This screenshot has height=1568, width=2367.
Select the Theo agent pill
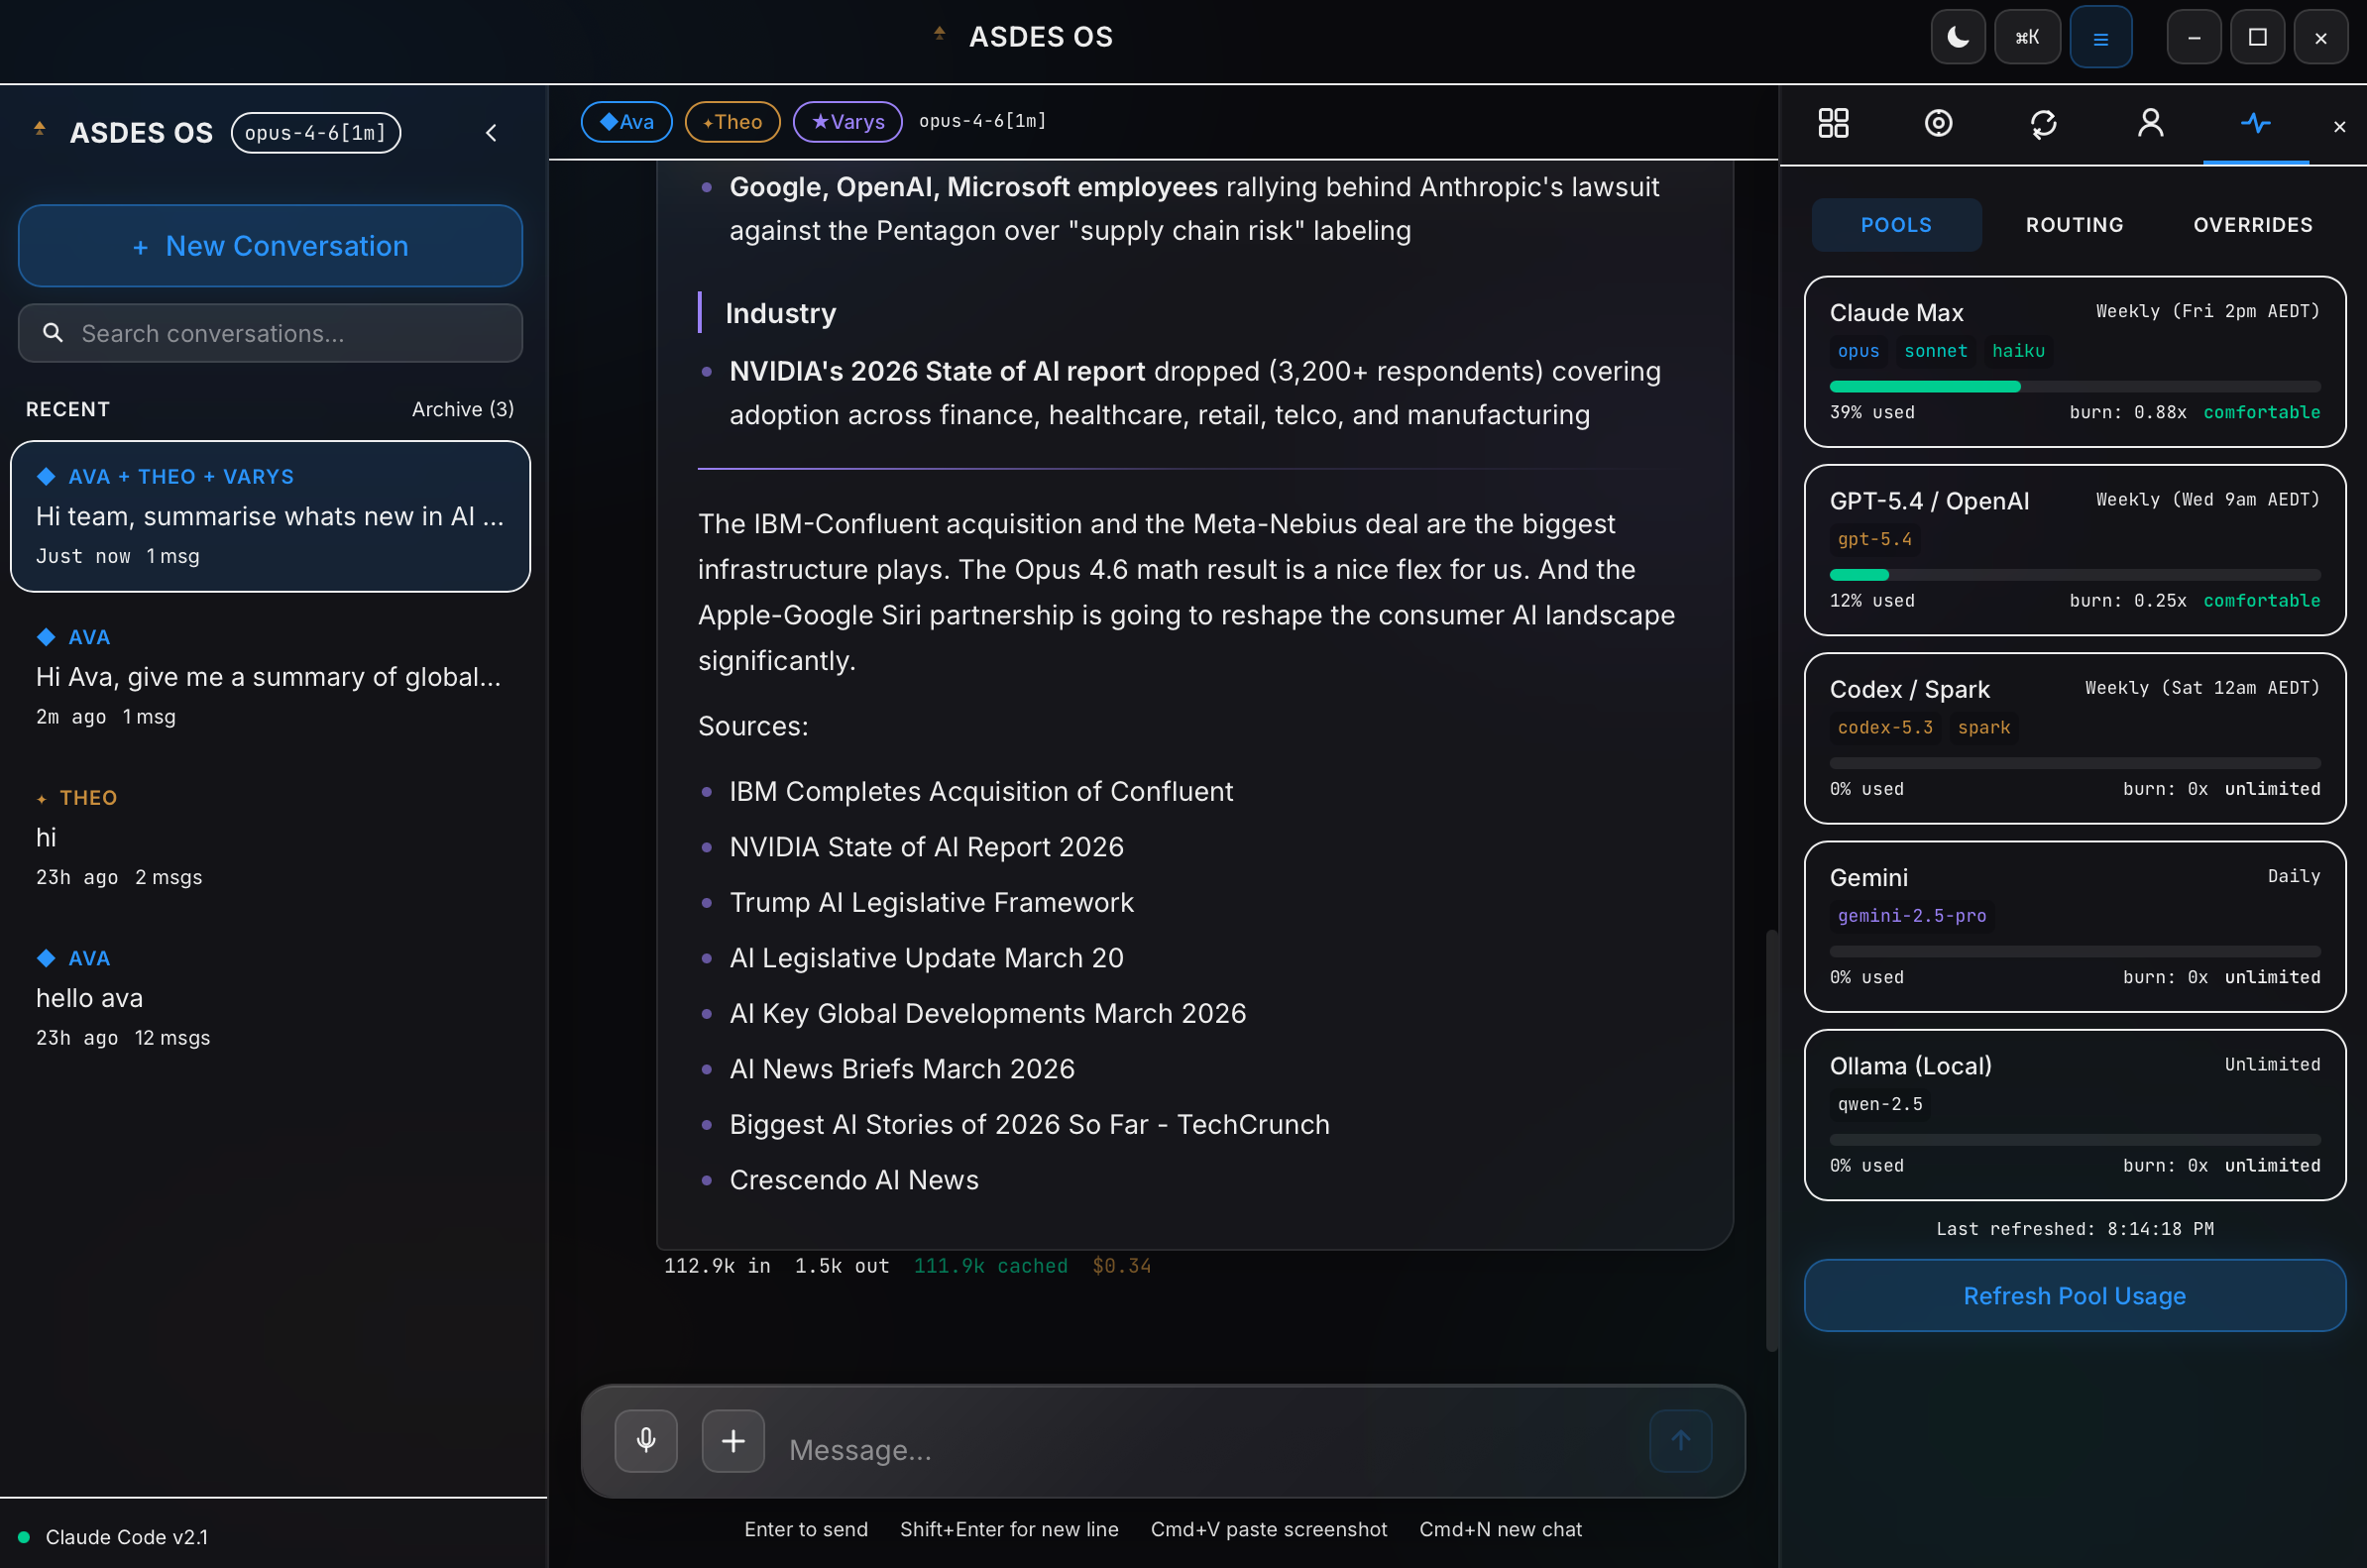coord(732,121)
